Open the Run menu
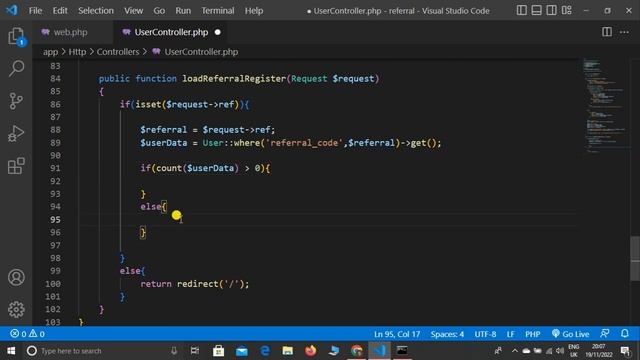Image resolution: width=640 pixels, height=360 pixels. point(183,11)
